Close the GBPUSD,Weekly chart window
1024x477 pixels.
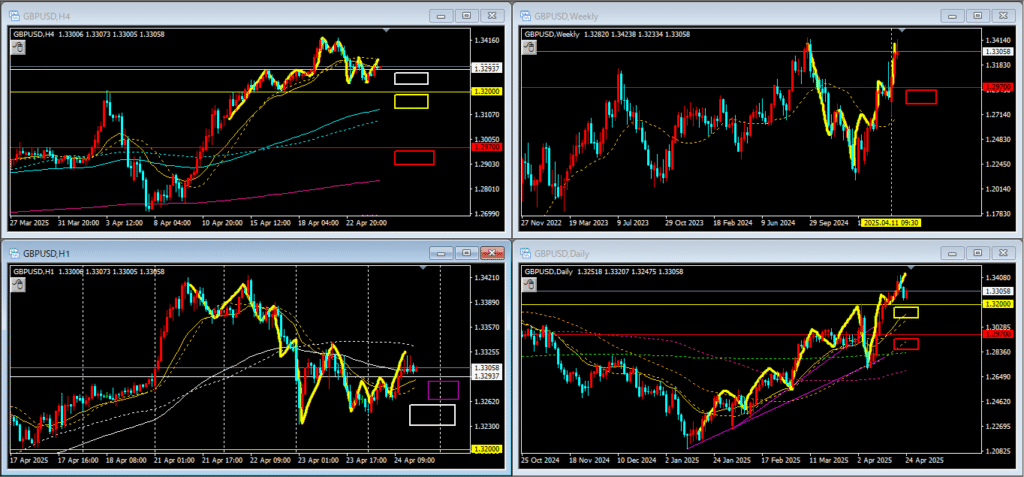(x=1004, y=16)
